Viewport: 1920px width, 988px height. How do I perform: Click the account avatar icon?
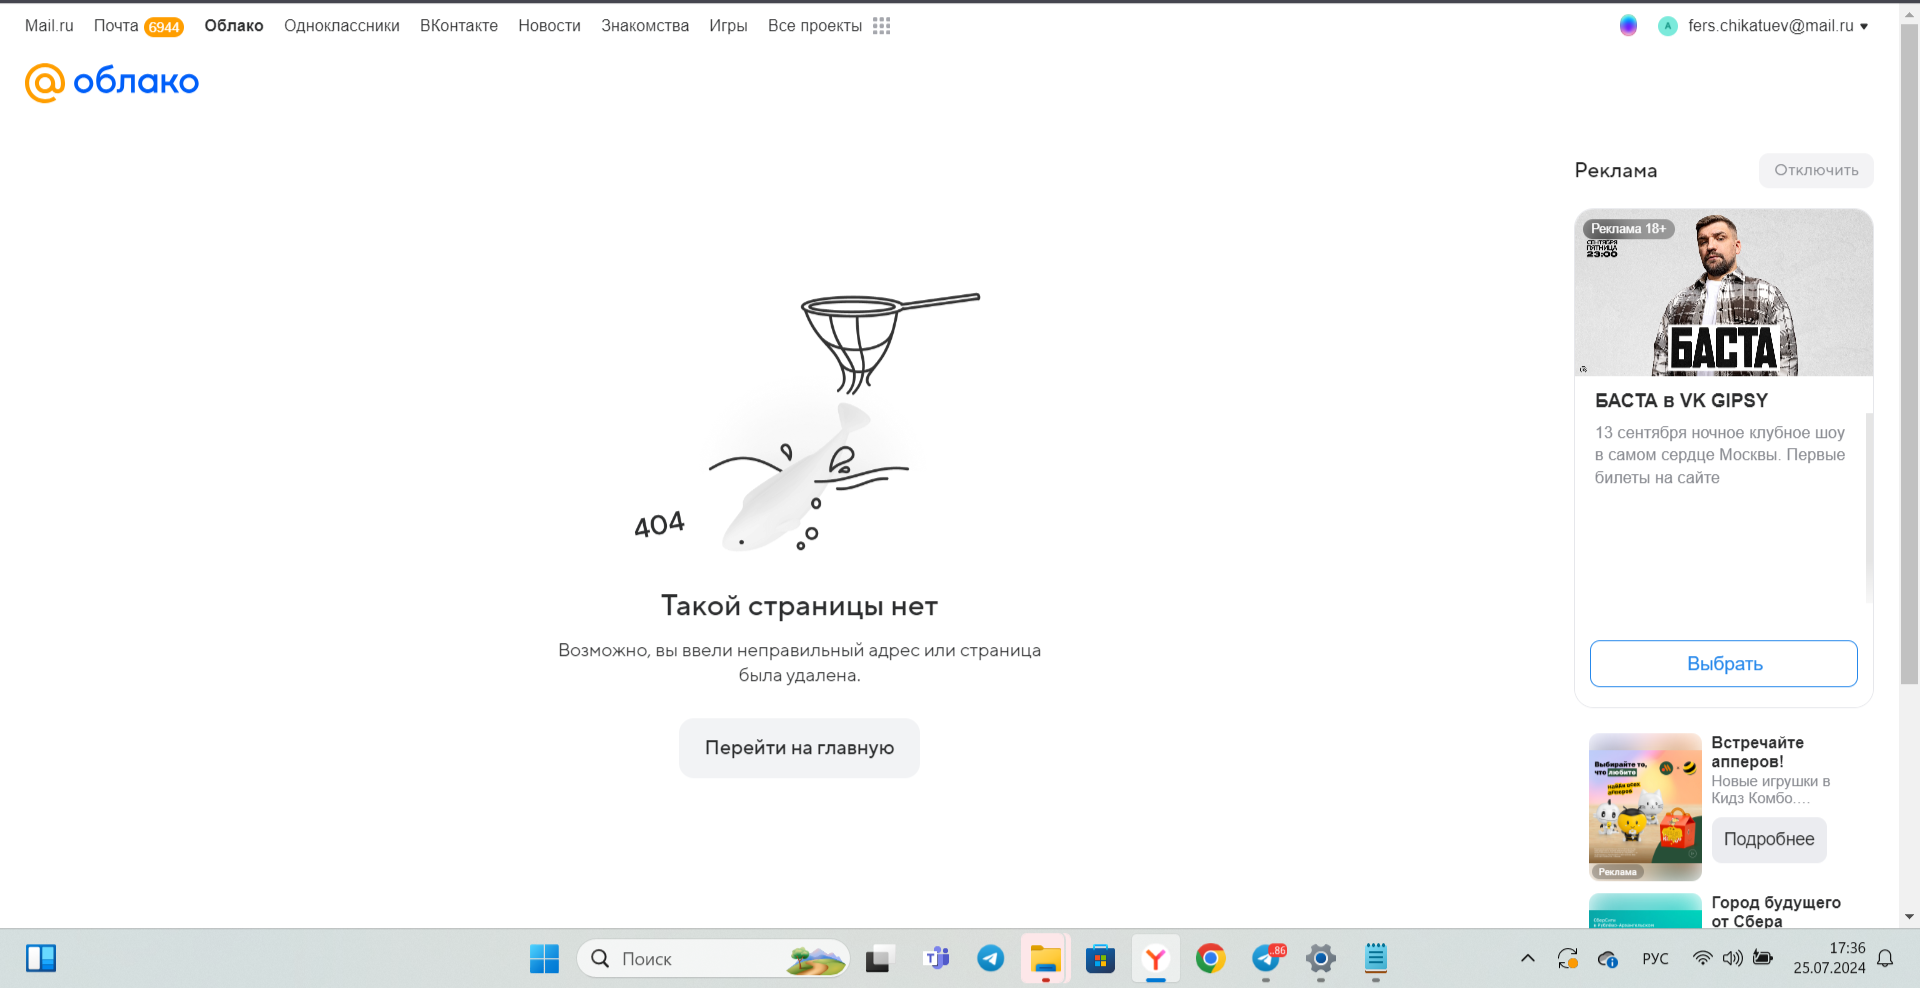point(1667,26)
